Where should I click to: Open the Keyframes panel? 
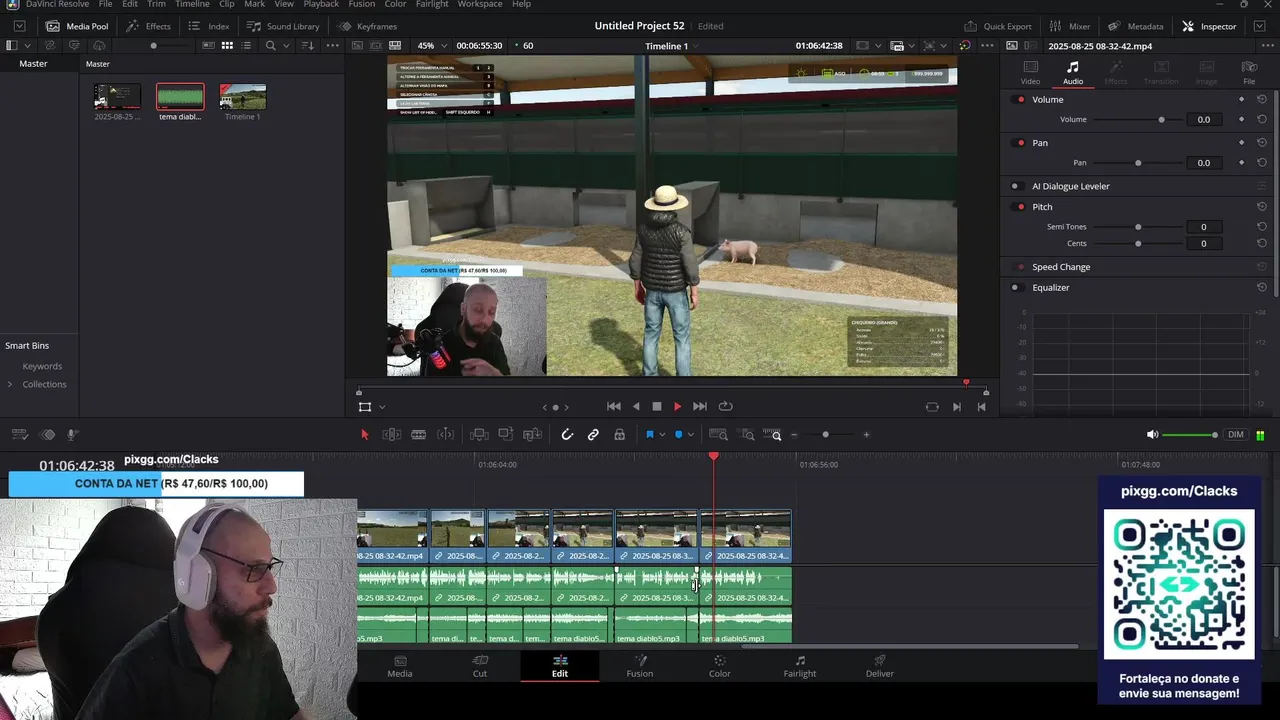pos(367,26)
